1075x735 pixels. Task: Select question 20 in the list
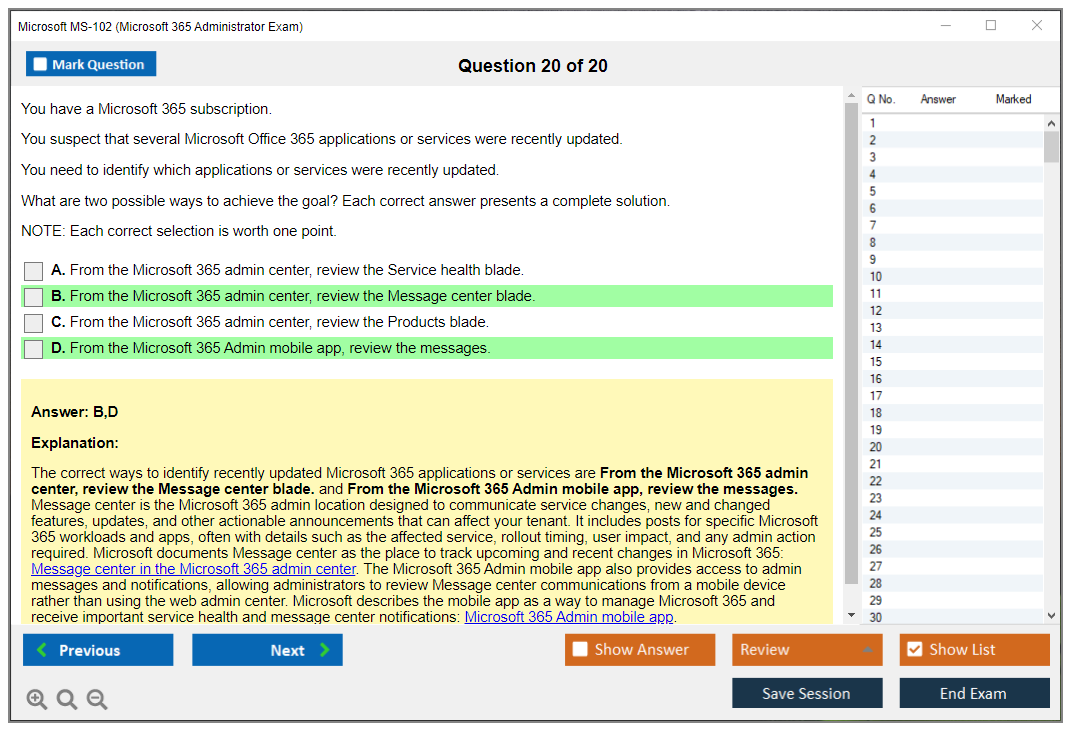tap(953, 447)
